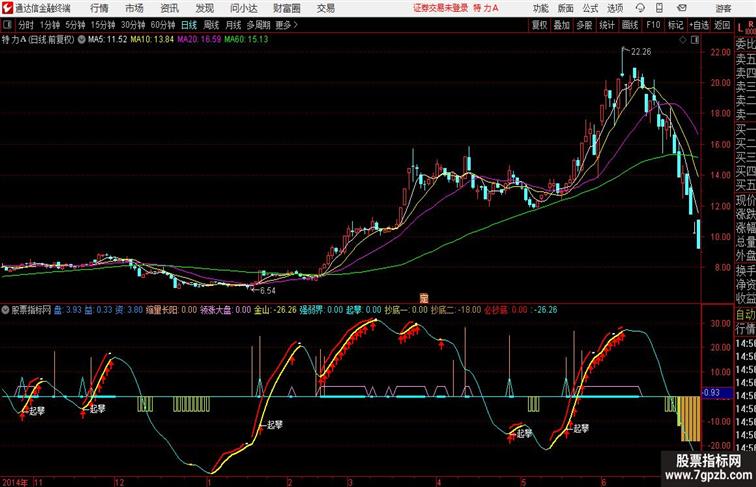
Task: Switch to 1分钟 period tab
Action: [50, 25]
